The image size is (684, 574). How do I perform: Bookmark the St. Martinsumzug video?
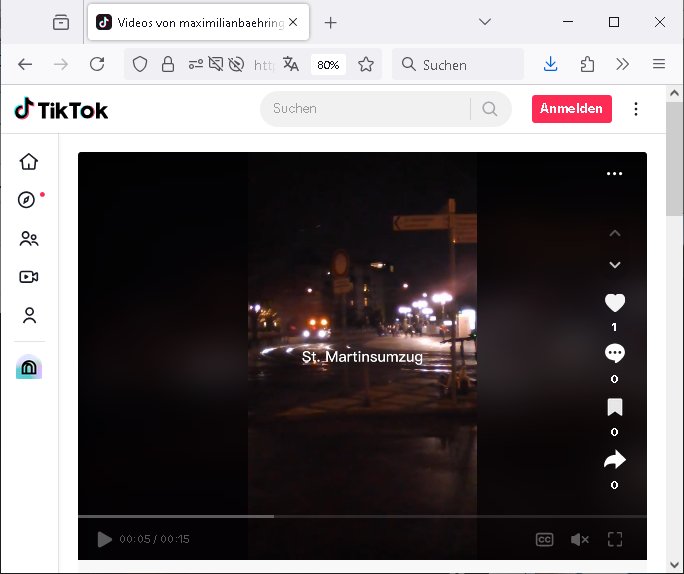pos(614,407)
